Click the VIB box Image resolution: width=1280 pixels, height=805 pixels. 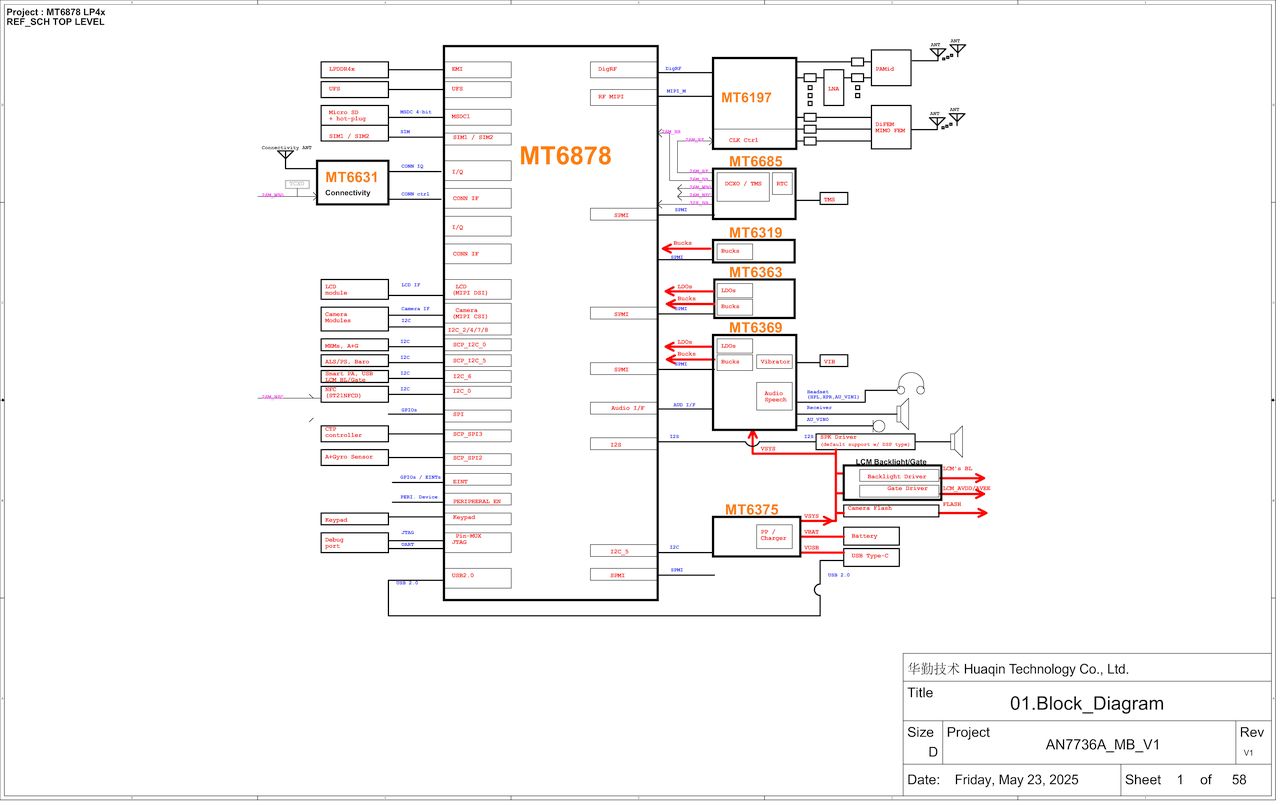point(834,361)
